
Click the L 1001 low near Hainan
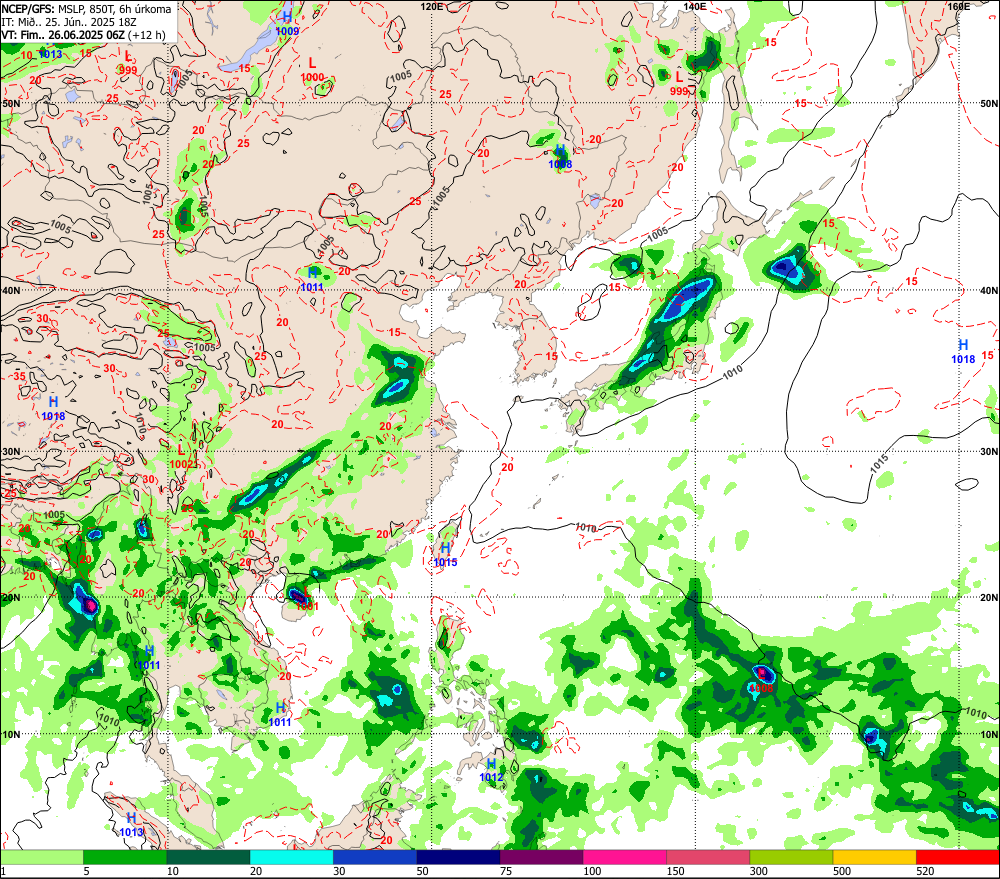(x=307, y=599)
